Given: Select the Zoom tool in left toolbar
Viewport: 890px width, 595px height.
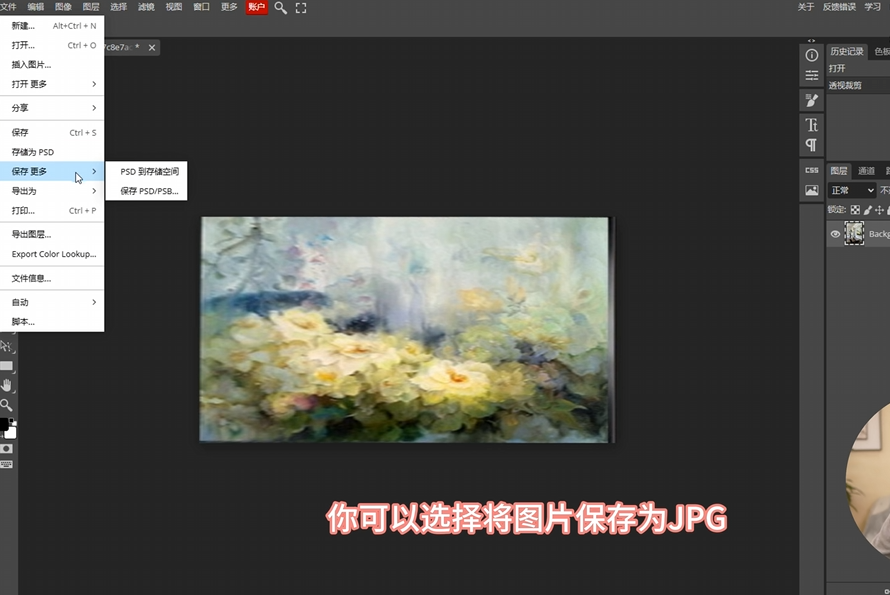Looking at the screenshot, I should (6, 405).
